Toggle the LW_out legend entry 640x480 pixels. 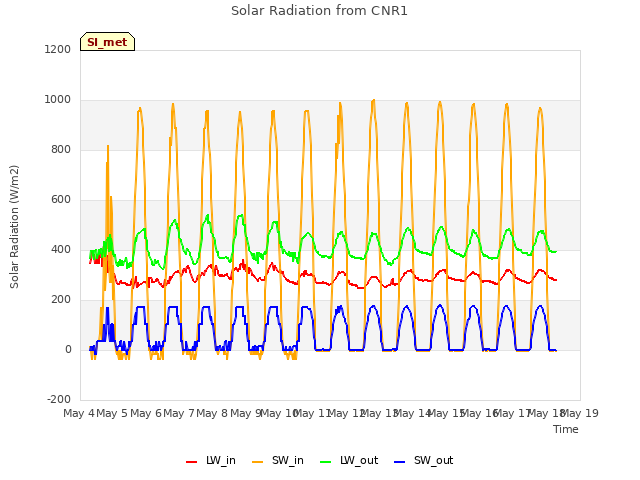coord(349,461)
